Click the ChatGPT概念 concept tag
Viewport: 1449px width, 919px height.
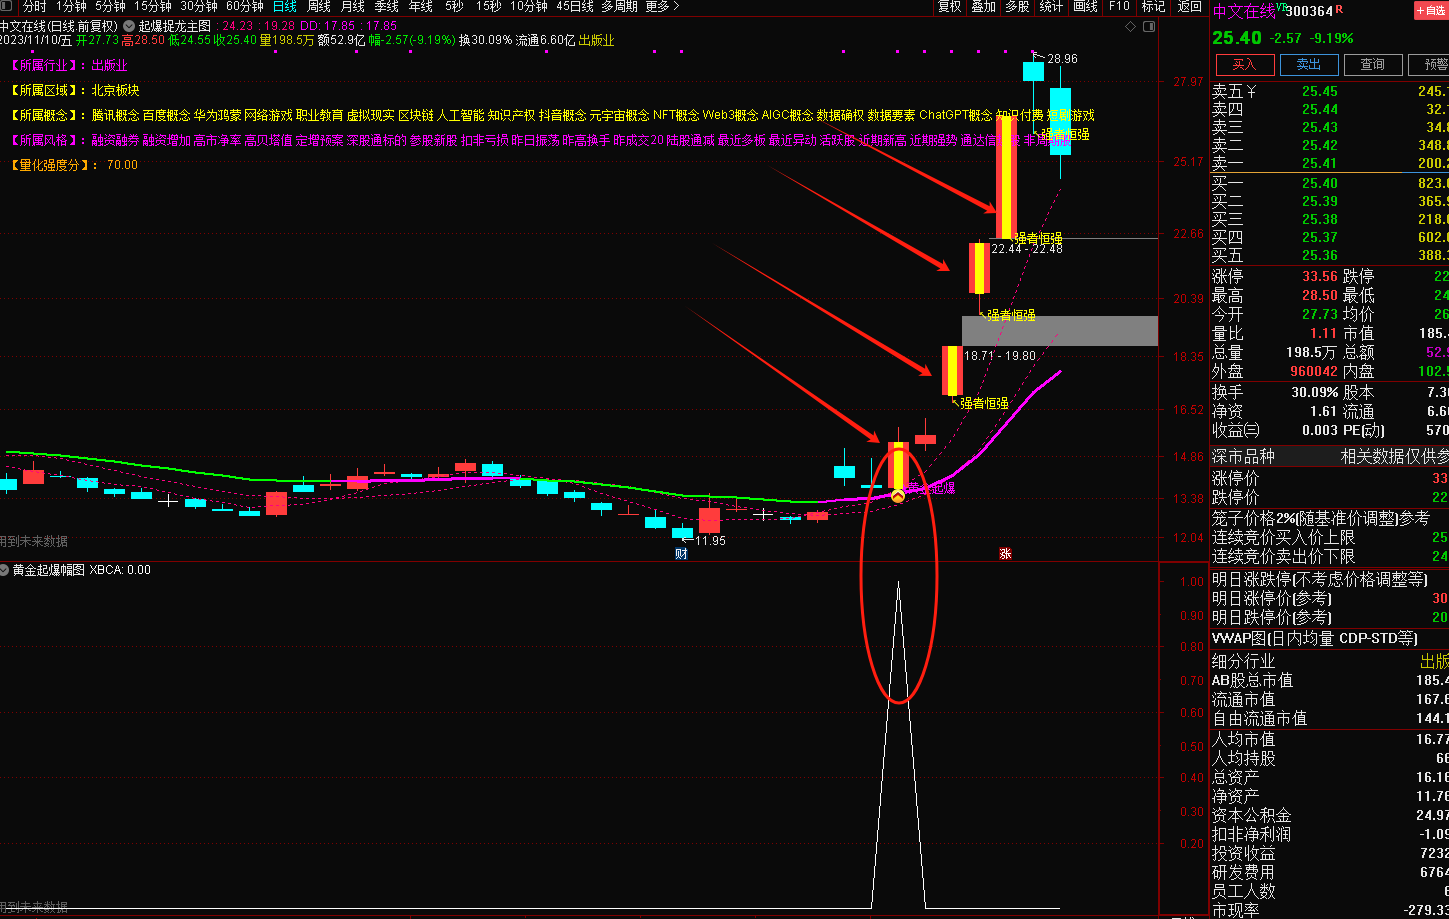(x=956, y=115)
